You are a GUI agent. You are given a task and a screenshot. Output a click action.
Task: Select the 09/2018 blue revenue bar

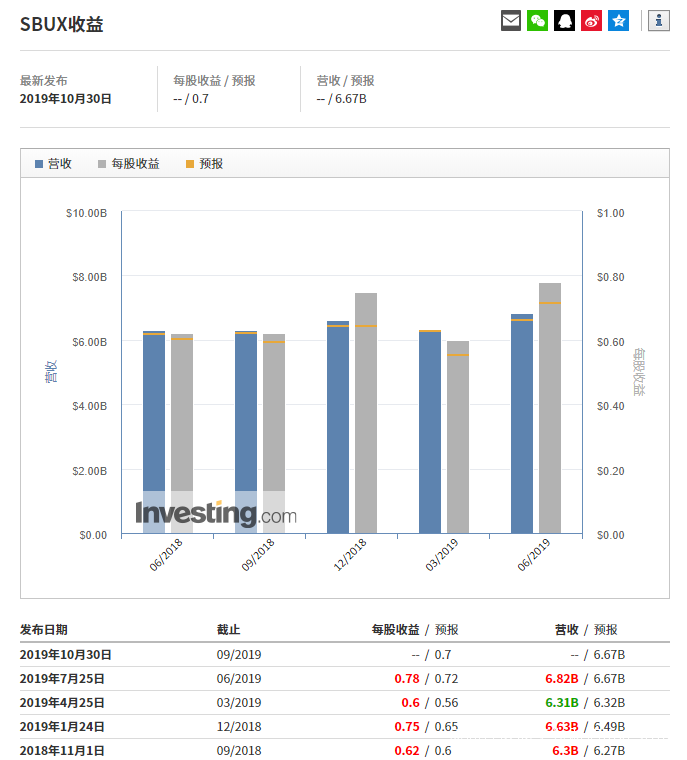coord(246,432)
